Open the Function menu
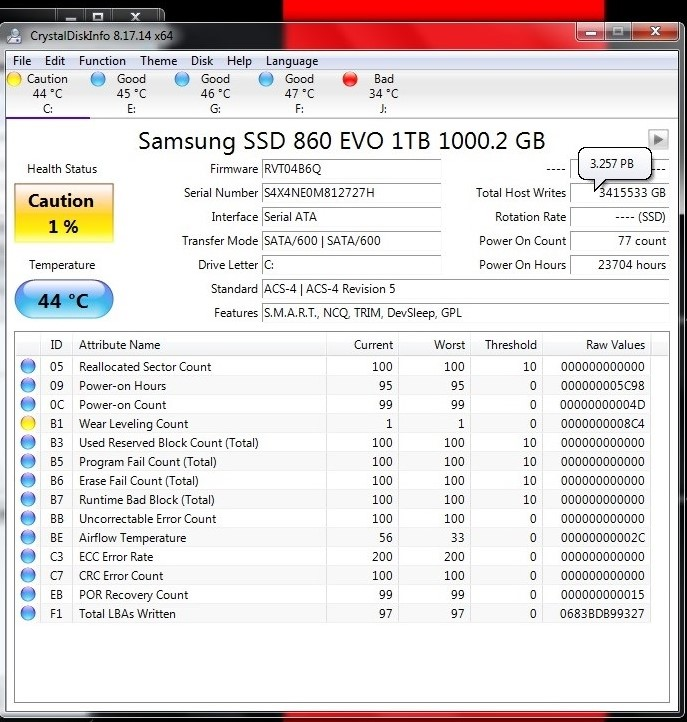 102,61
